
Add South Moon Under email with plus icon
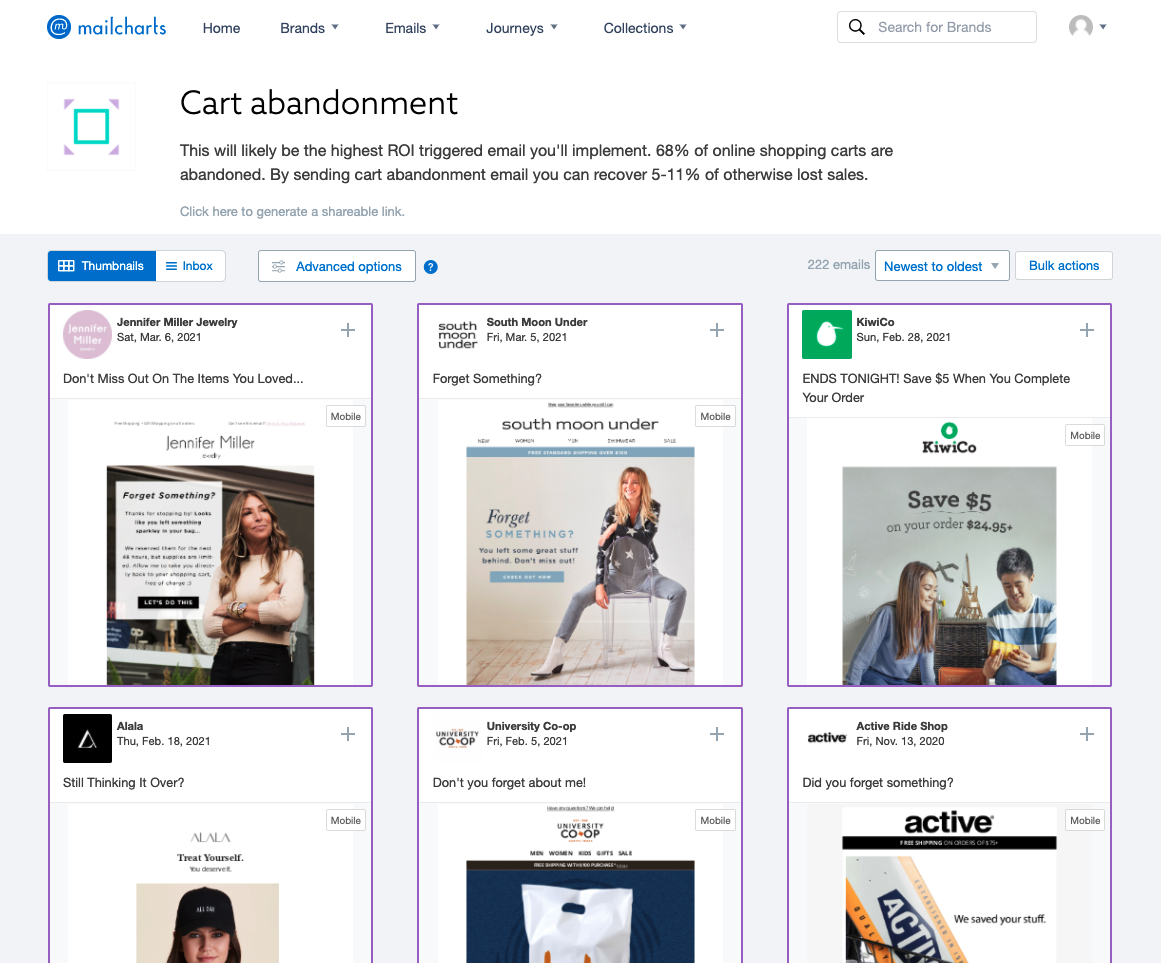tap(717, 330)
